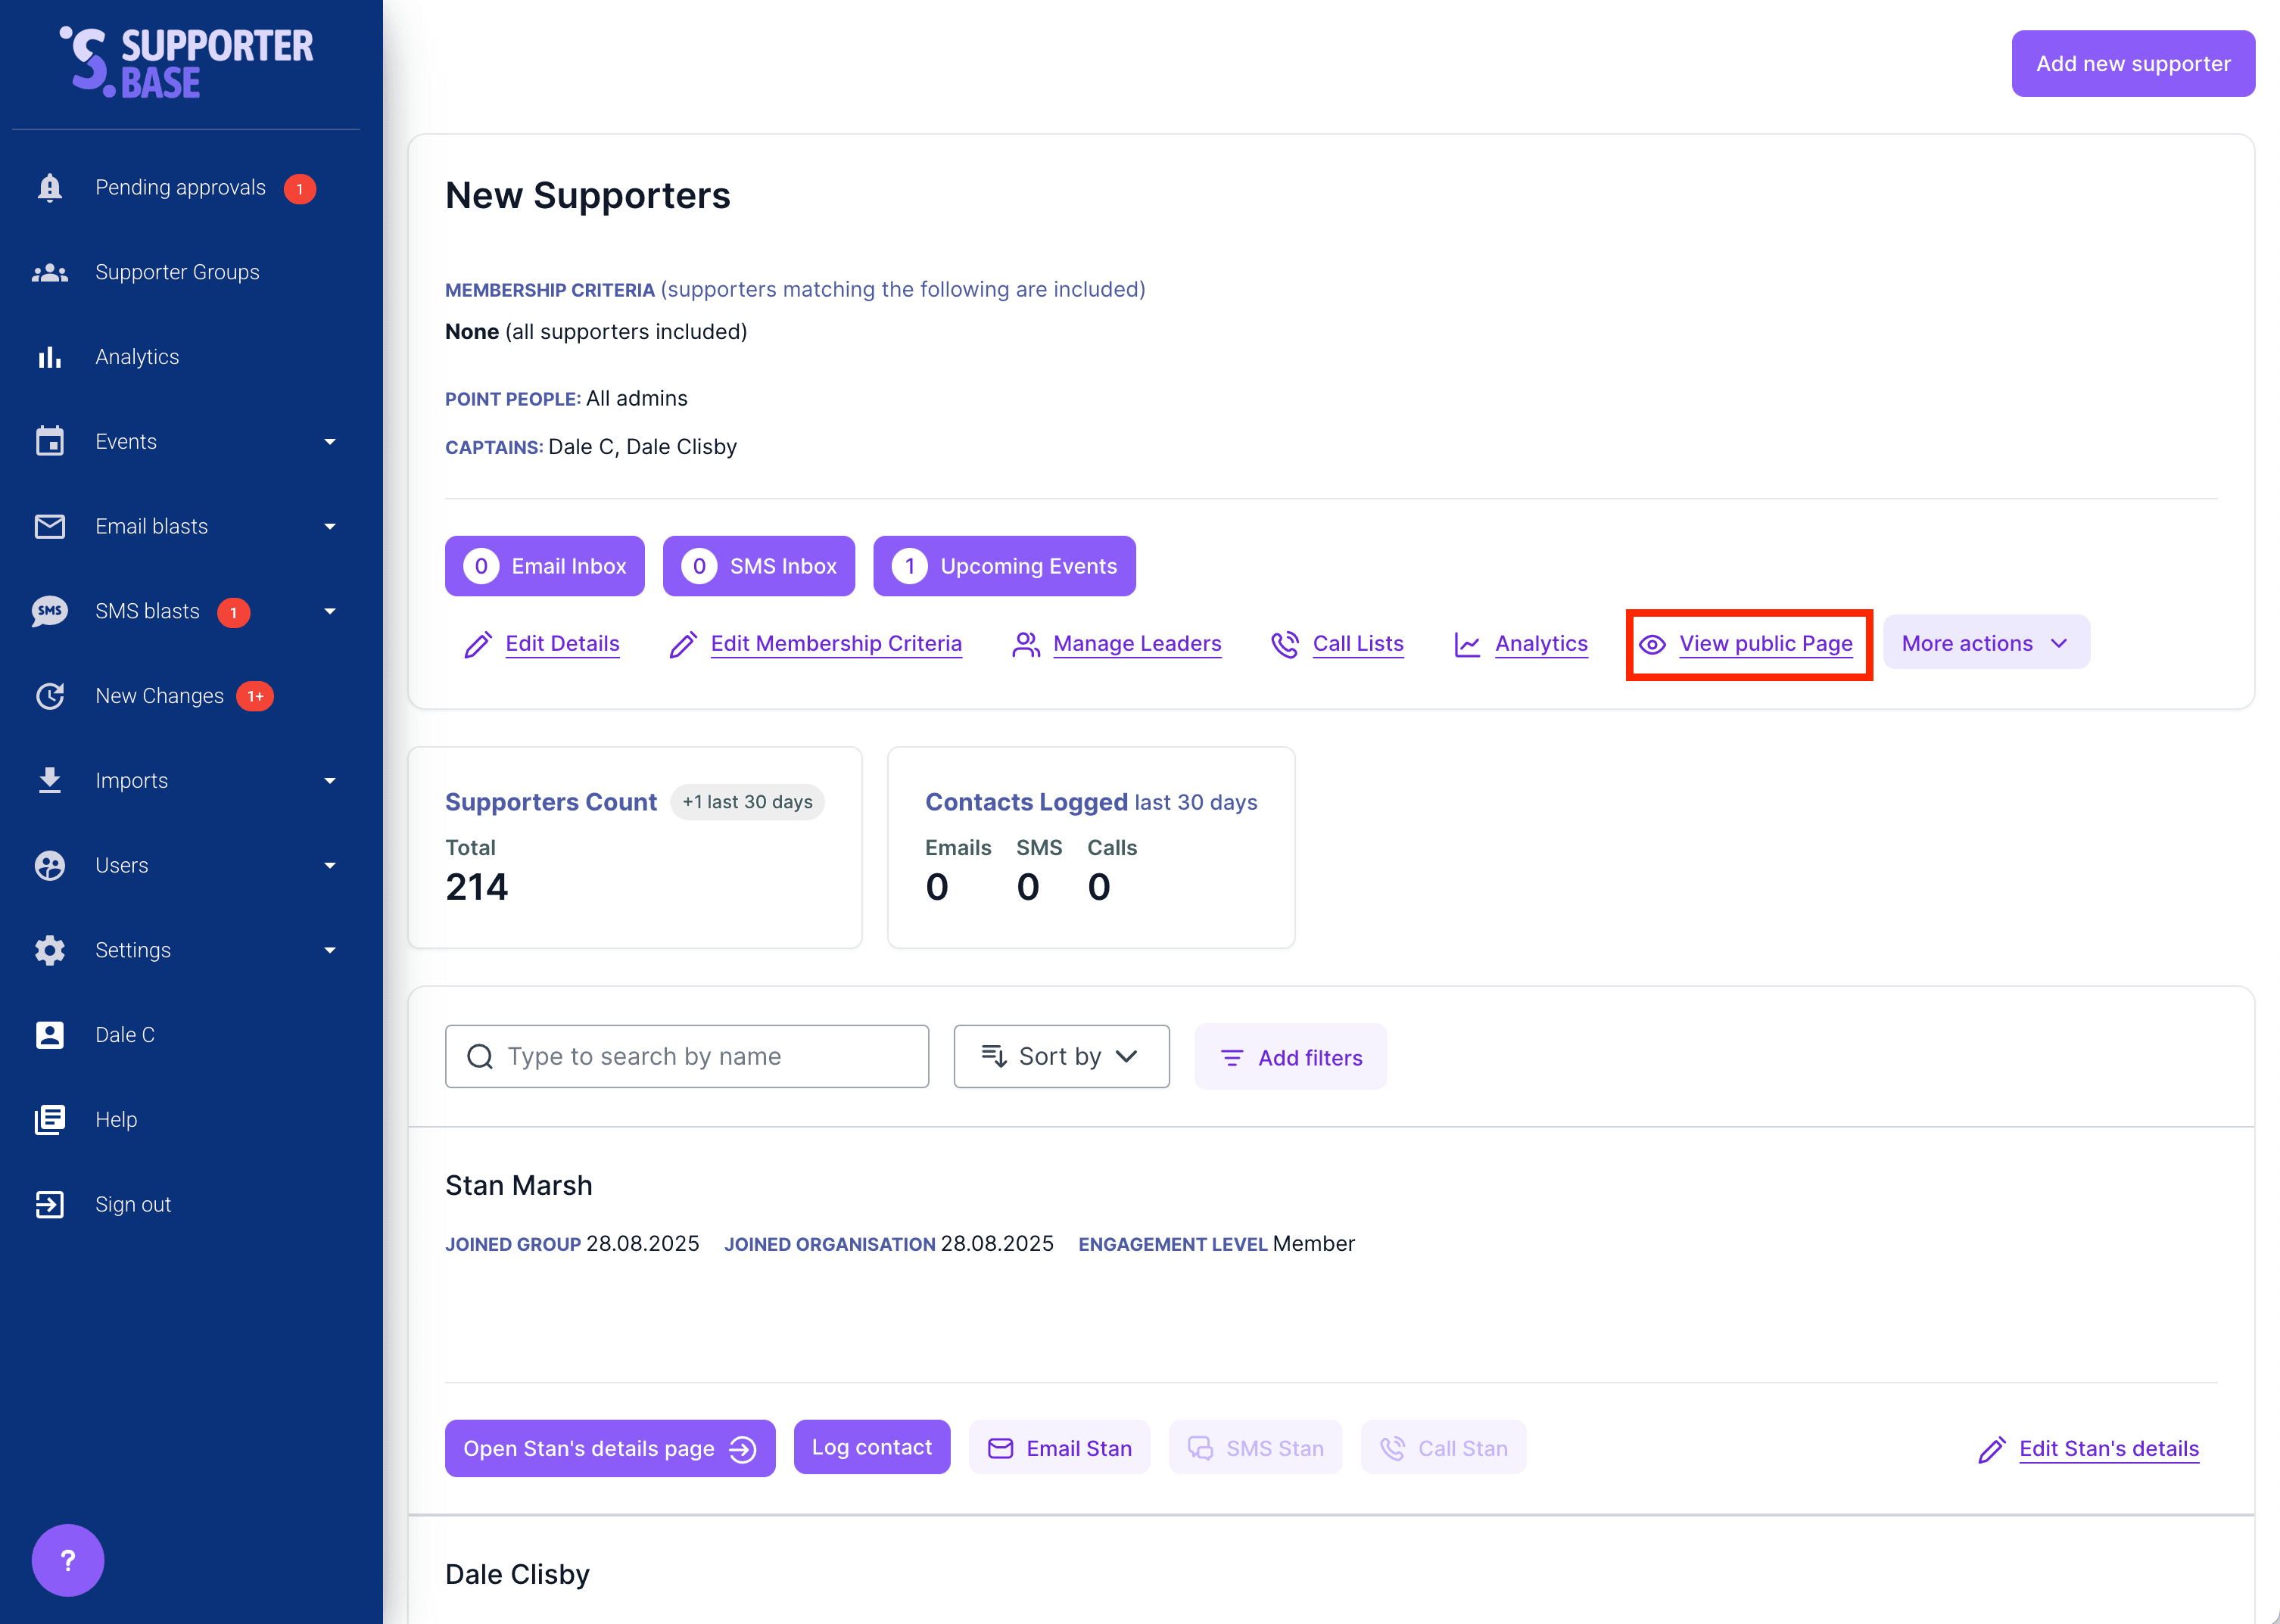Expand the Email blasts submenu arrow
This screenshot has height=1624, width=2280.
coord(330,527)
